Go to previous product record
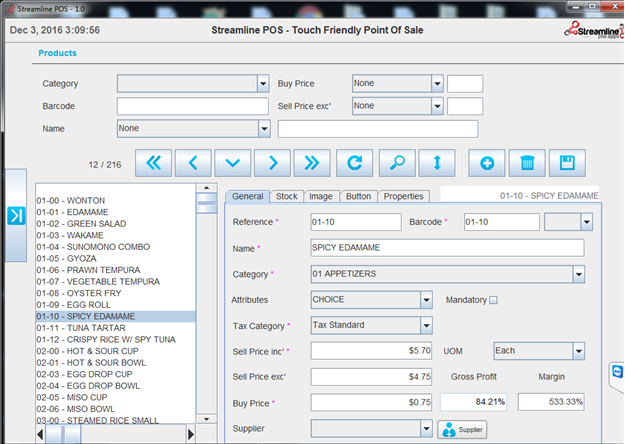 pos(193,163)
